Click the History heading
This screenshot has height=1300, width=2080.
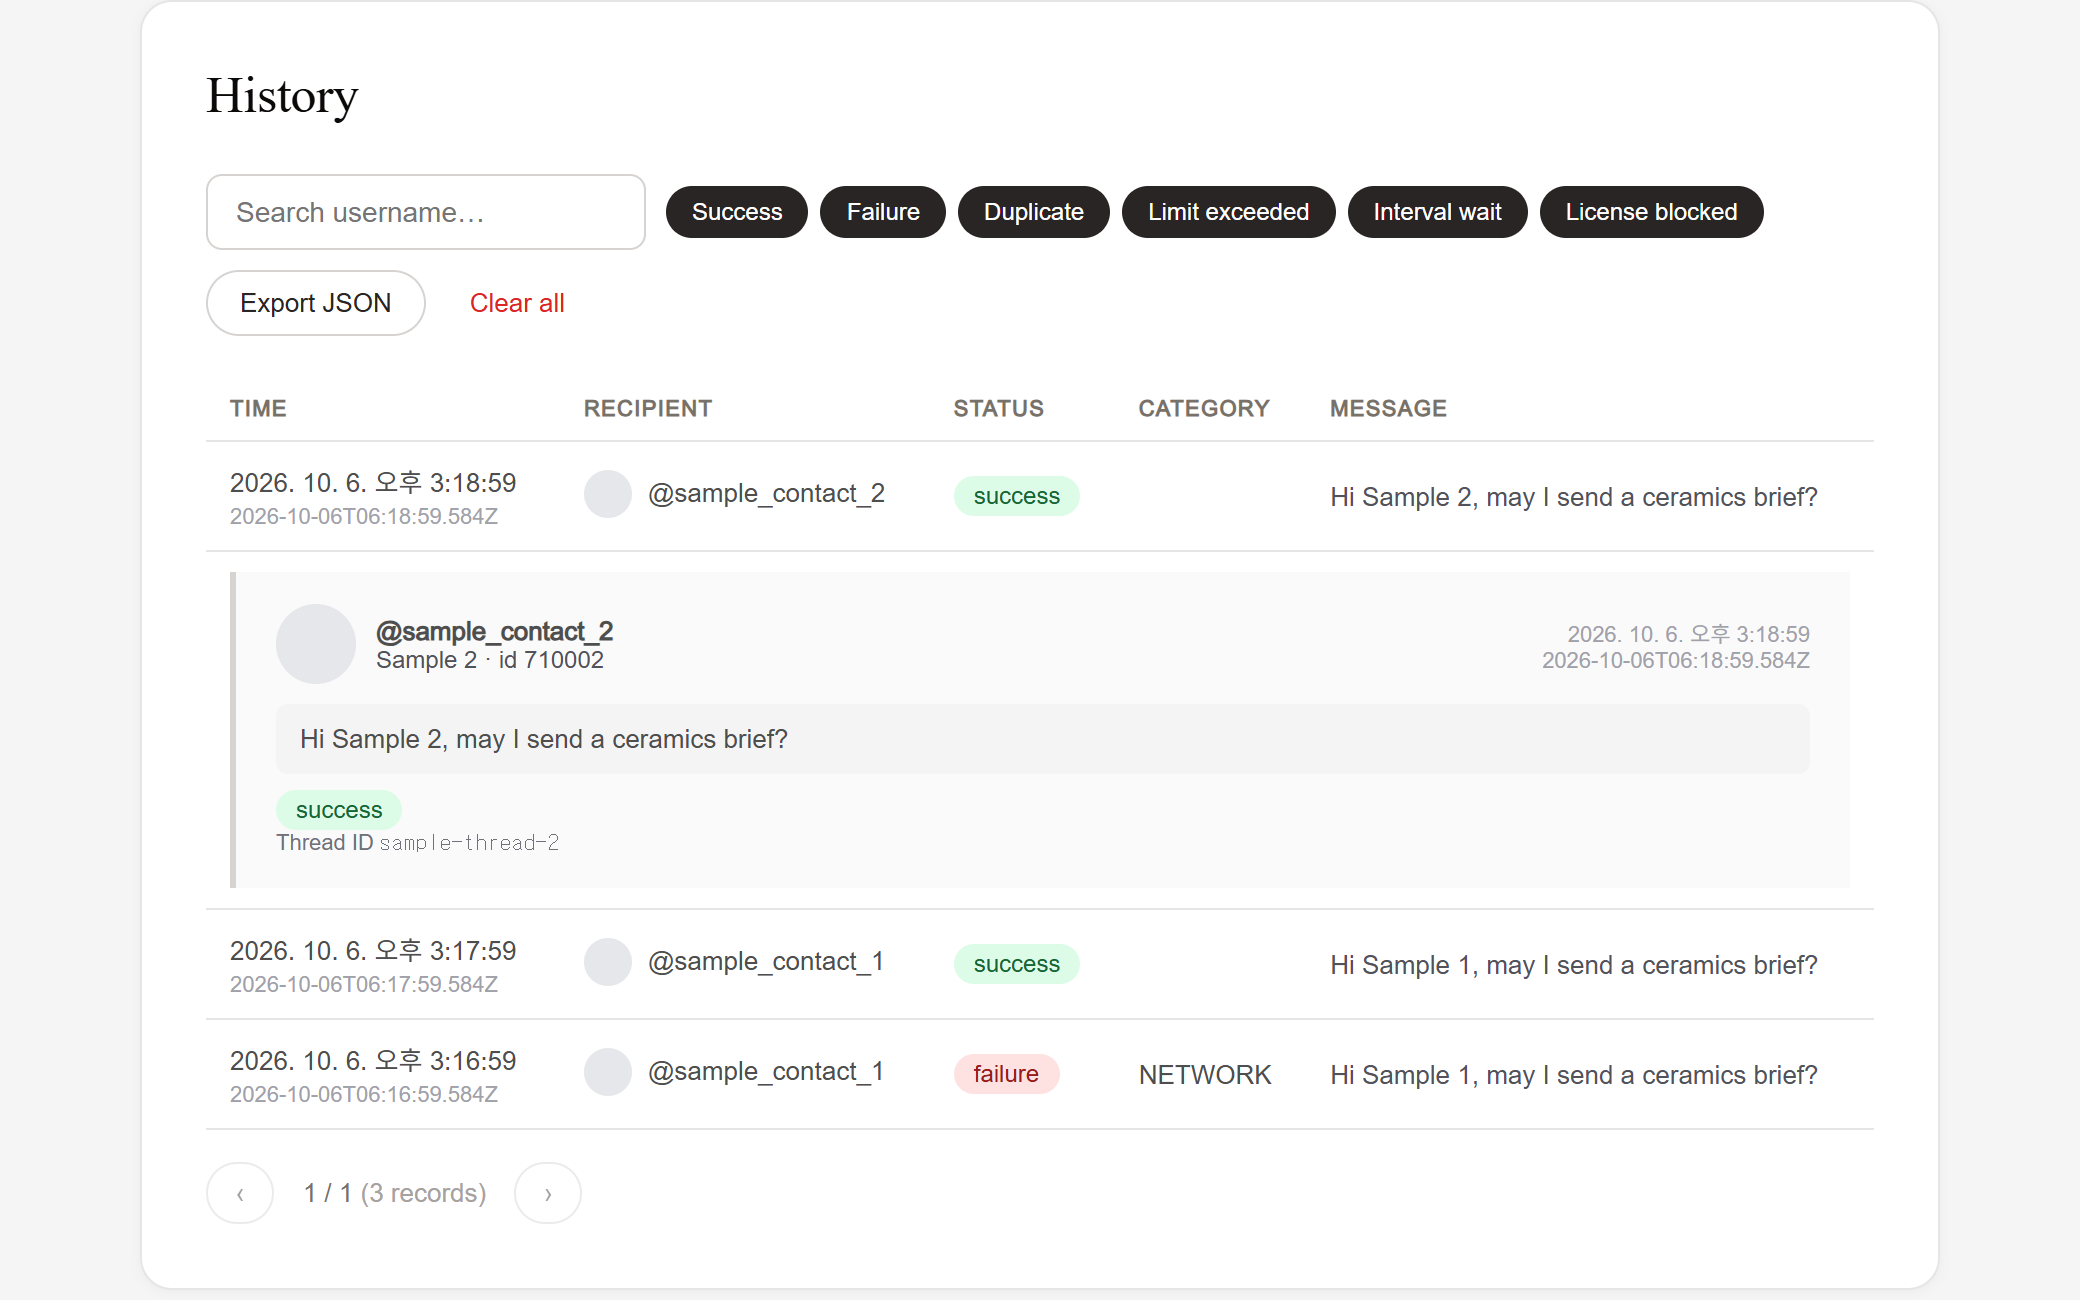[282, 97]
